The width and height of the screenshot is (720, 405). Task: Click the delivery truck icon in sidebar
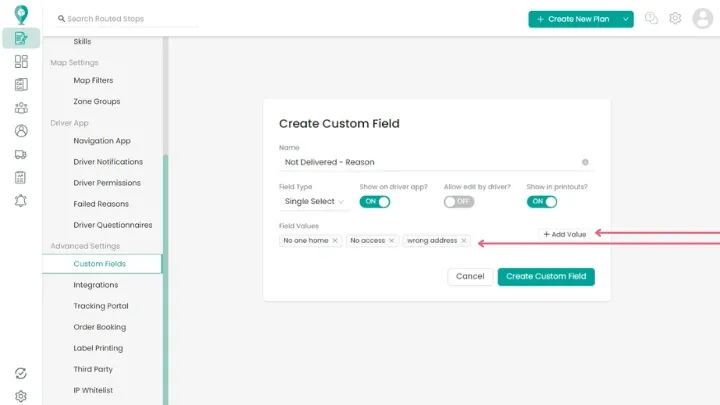tap(21, 154)
